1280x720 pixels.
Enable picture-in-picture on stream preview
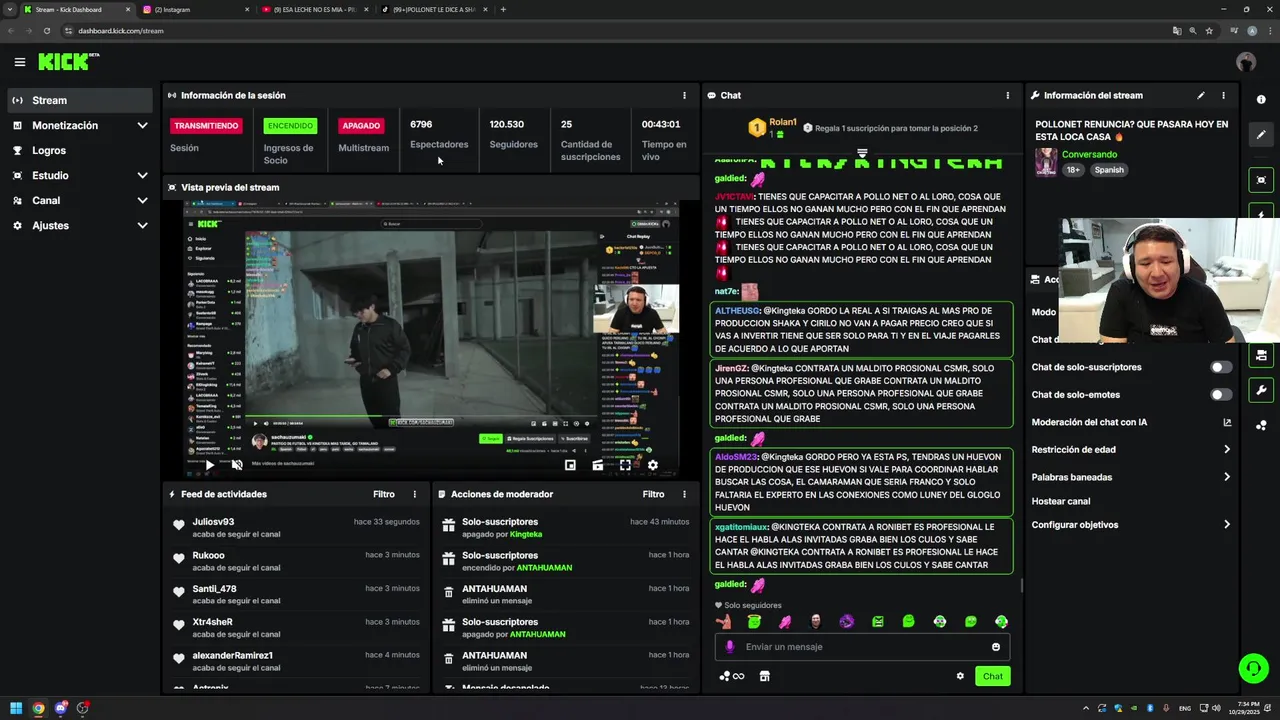(570, 465)
